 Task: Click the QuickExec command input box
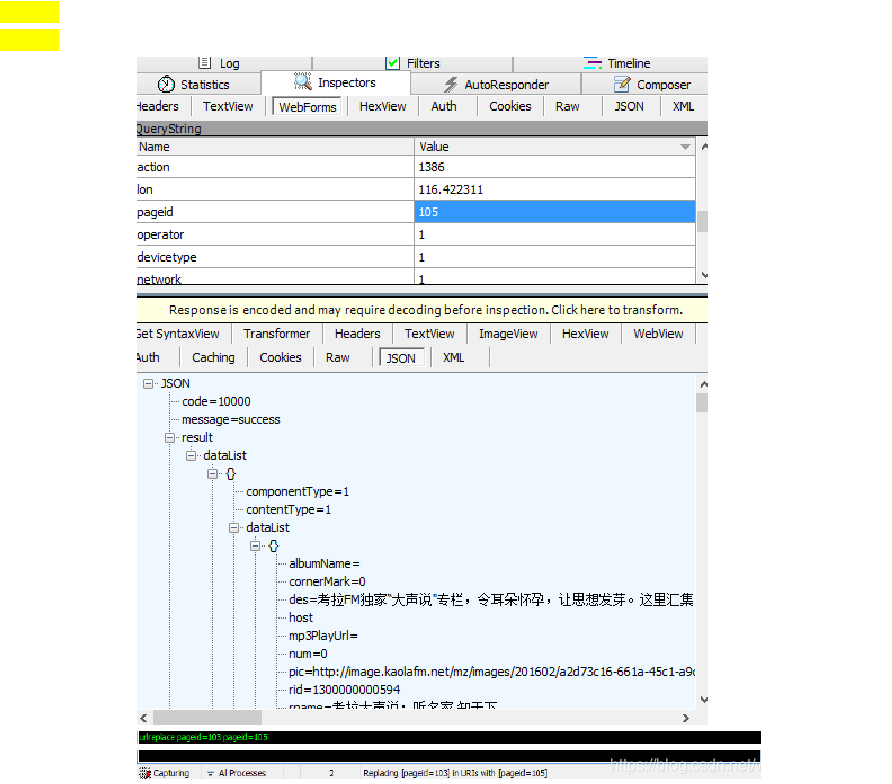coord(449,756)
